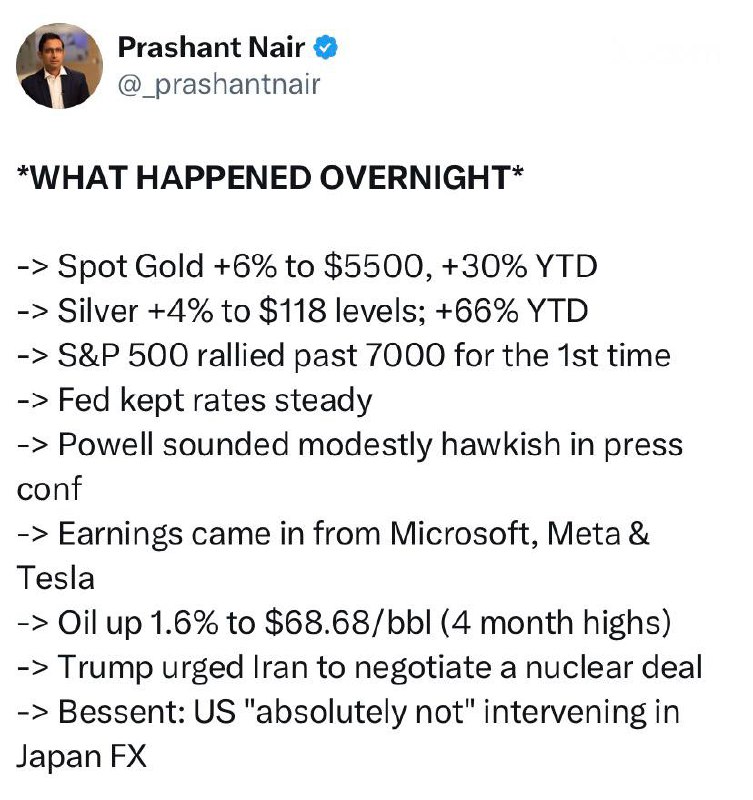
Task: Click the word Tesla
Action: 56,579
